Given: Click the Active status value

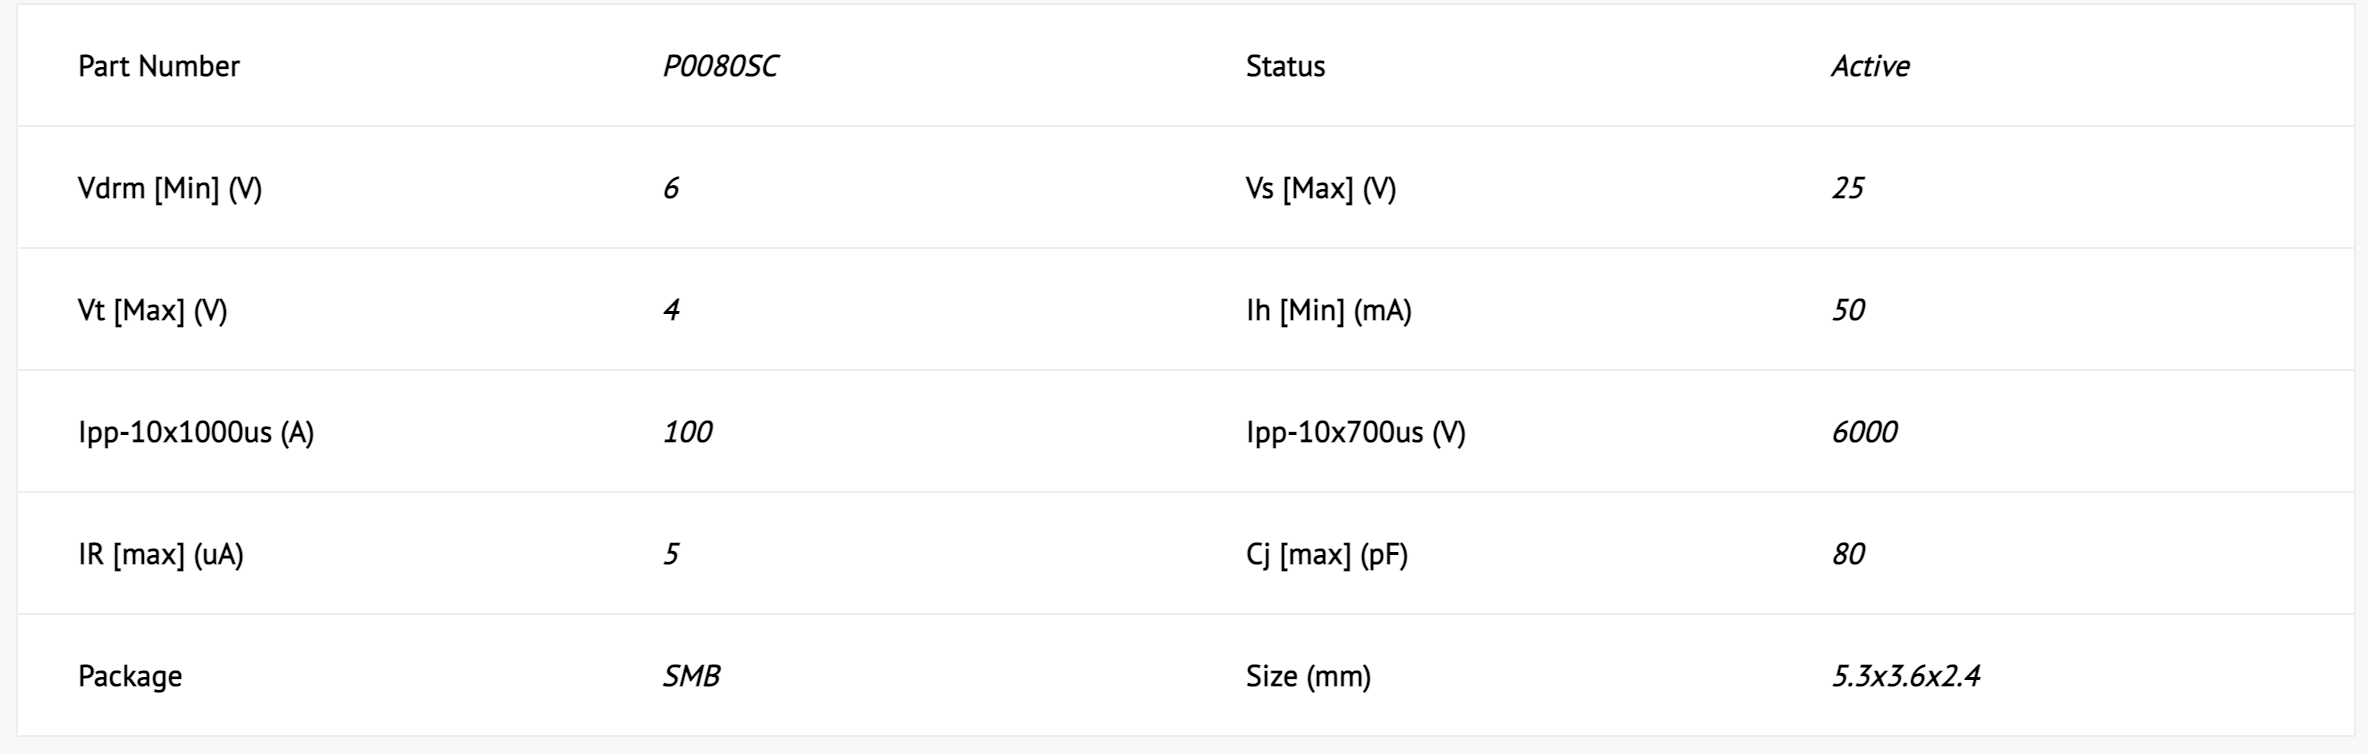Looking at the screenshot, I should click(x=1870, y=66).
